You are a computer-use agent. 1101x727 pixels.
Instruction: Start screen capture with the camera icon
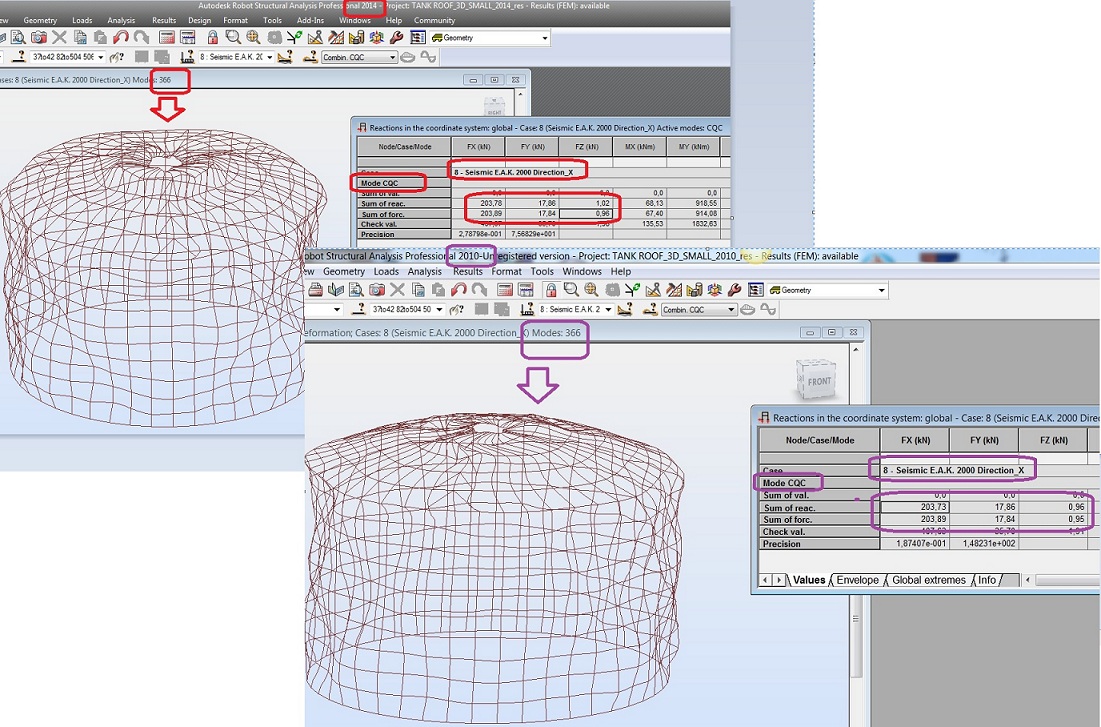(38, 37)
